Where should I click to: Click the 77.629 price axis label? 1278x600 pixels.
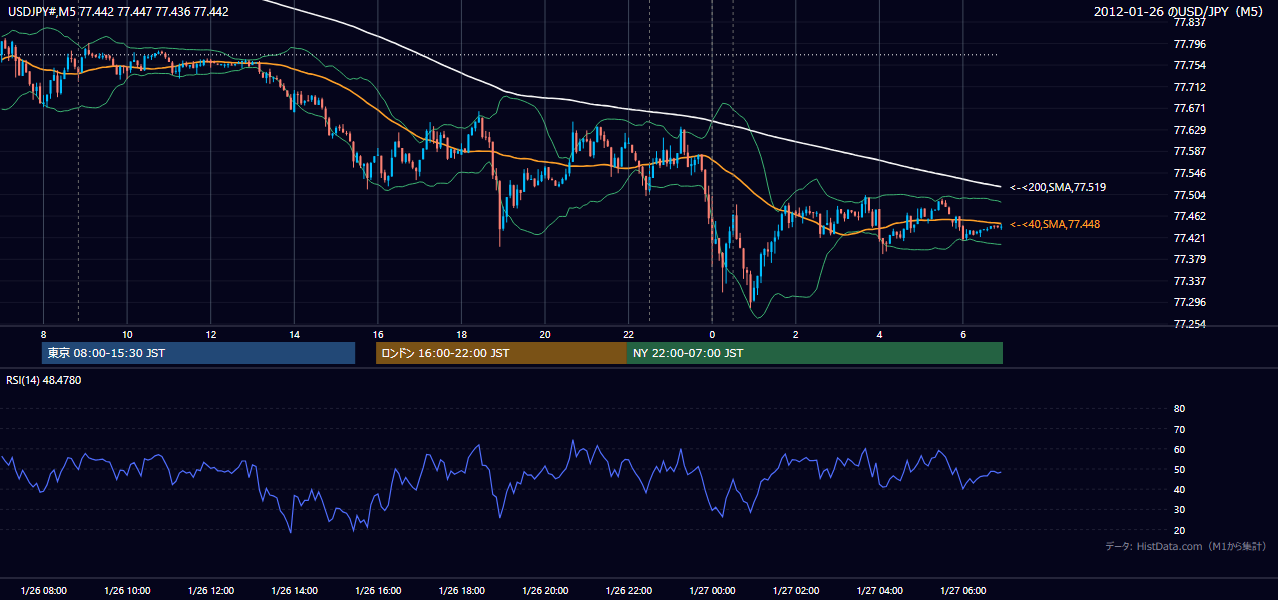(x=1189, y=130)
